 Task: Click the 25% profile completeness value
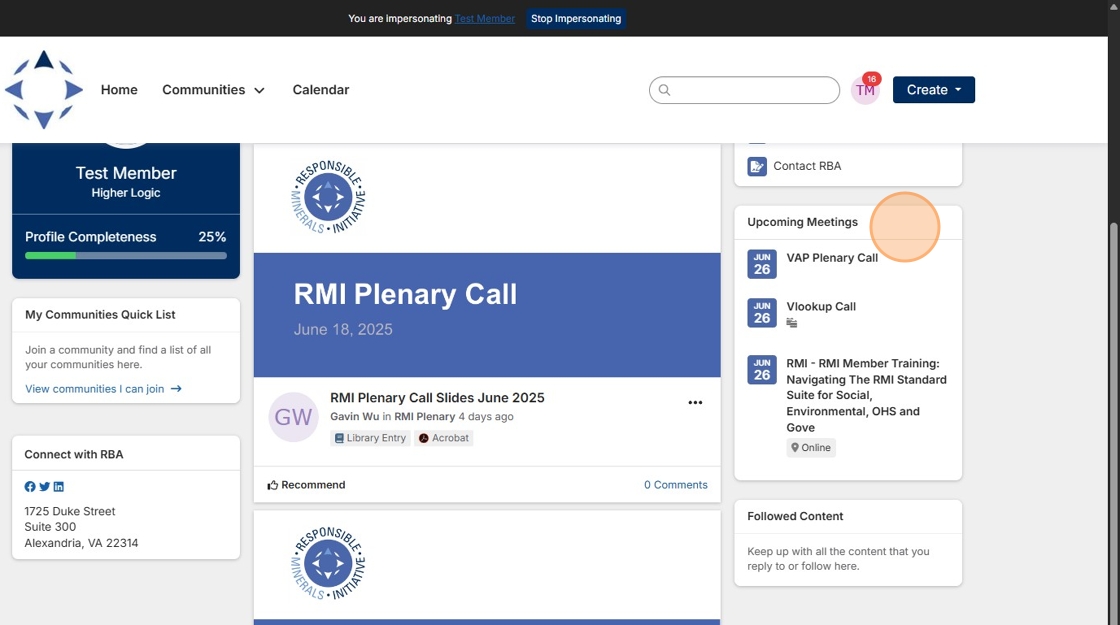(212, 237)
